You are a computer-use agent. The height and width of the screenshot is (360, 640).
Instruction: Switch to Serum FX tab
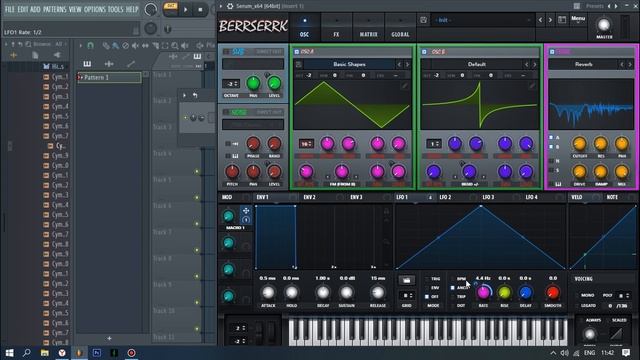coord(336,27)
